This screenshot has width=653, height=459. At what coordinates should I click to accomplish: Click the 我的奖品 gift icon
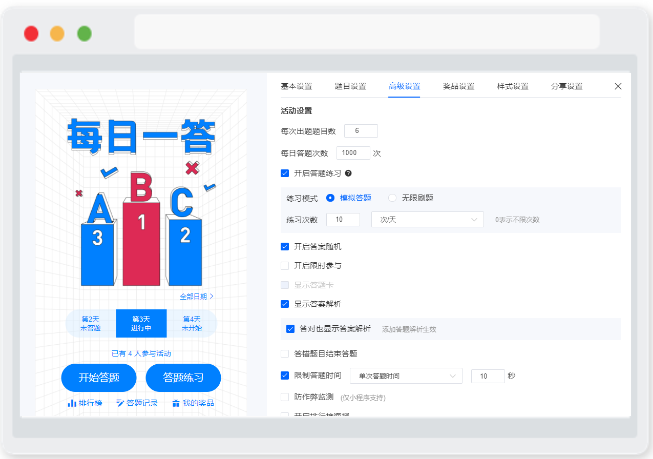click(x=176, y=403)
